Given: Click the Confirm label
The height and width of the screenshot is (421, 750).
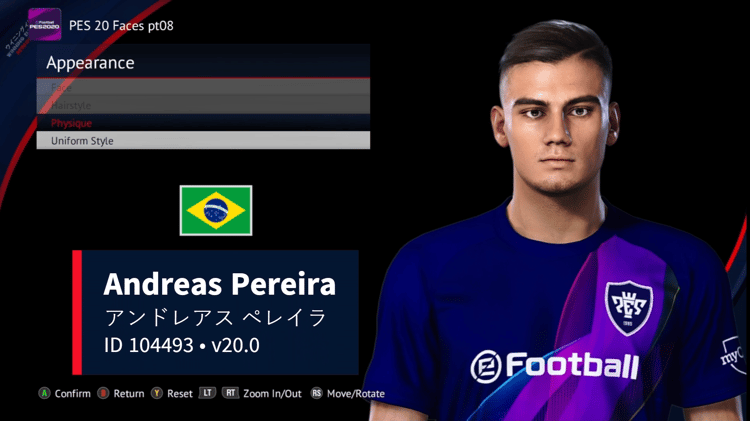Looking at the screenshot, I should (x=73, y=394).
